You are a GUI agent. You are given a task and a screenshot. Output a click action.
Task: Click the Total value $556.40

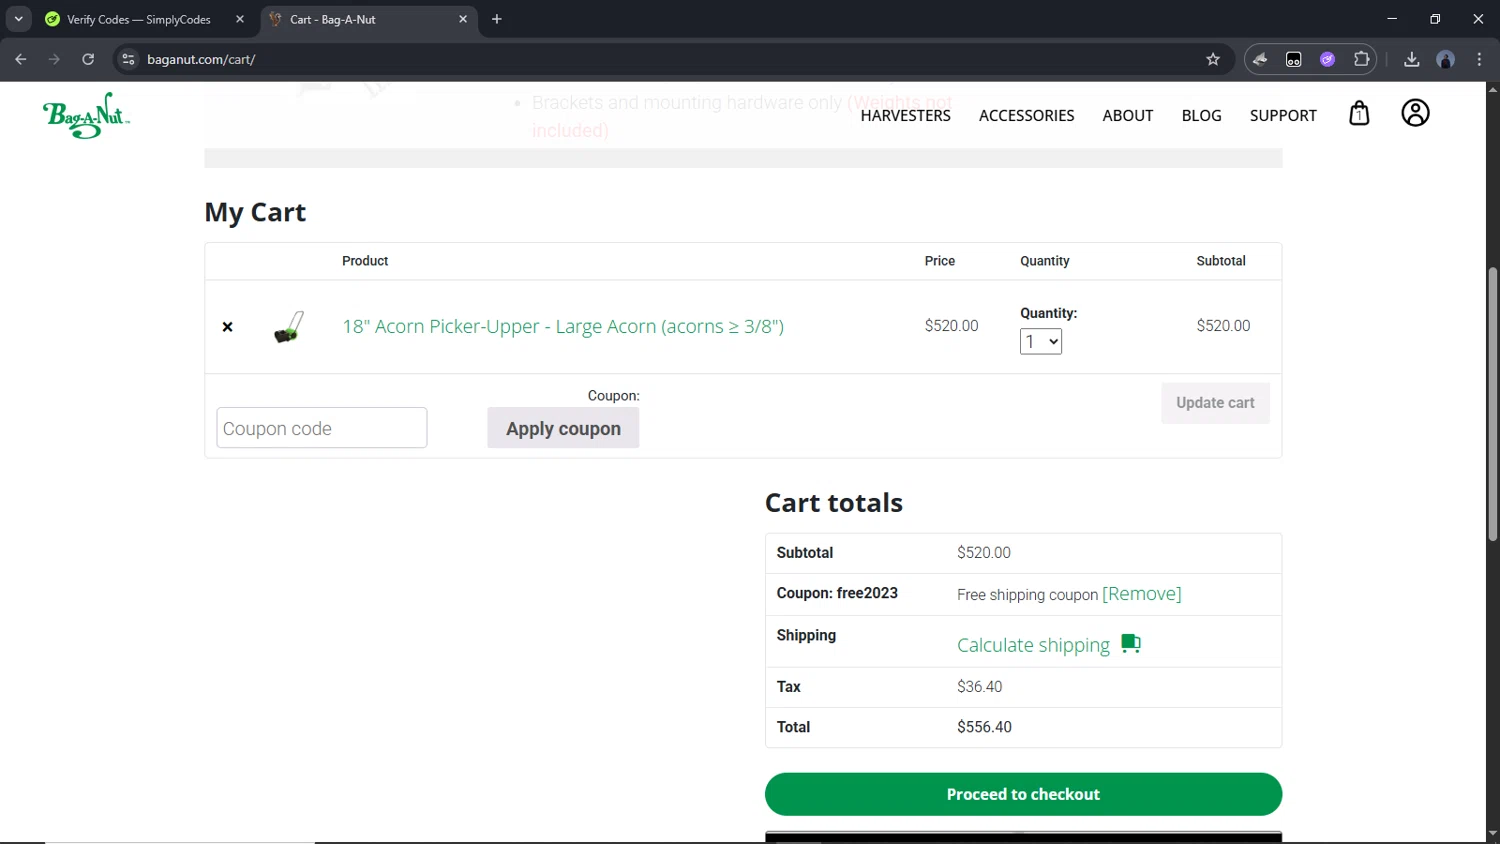click(x=984, y=727)
